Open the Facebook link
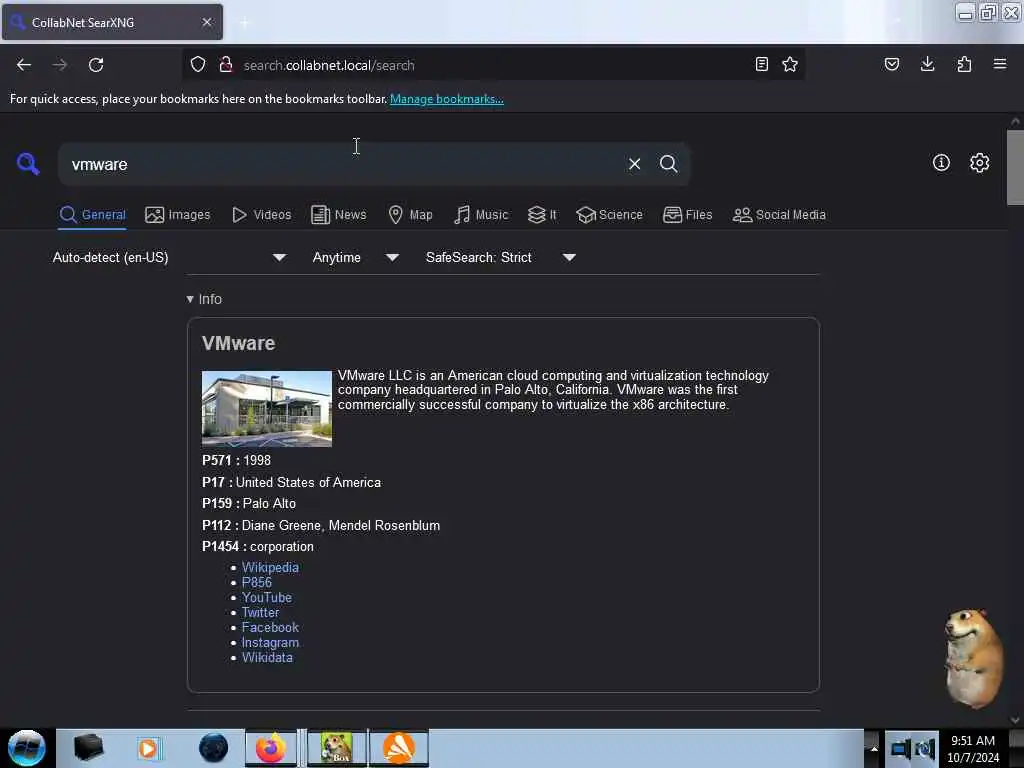The width and height of the screenshot is (1024, 768). point(270,628)
